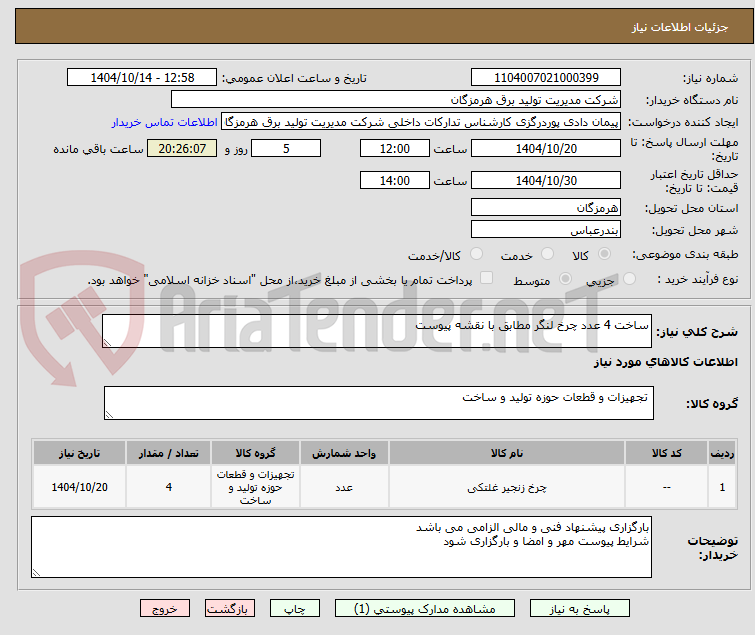Click the response deadline date 1404/10/20 field
The width and height of the screenshot is (755, 635).
click(x=546, y=148)
